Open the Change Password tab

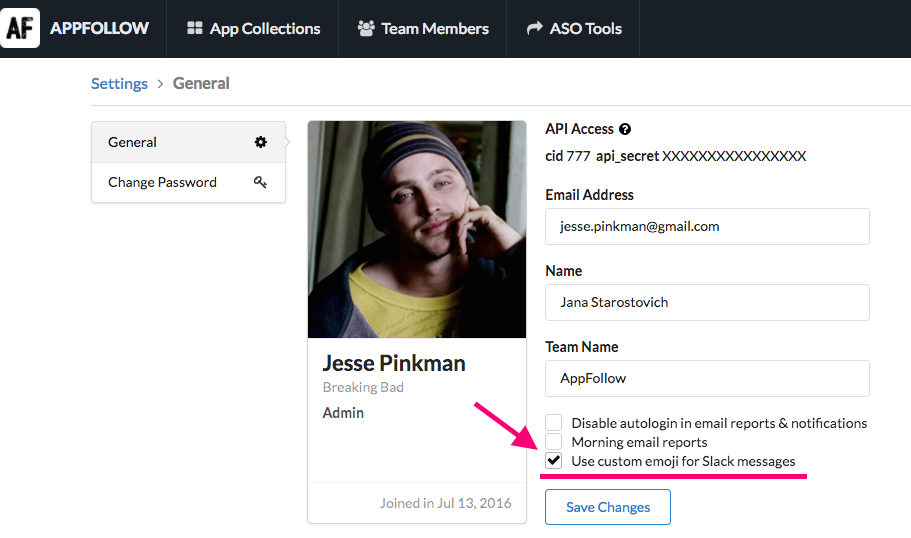pos(188,182)
